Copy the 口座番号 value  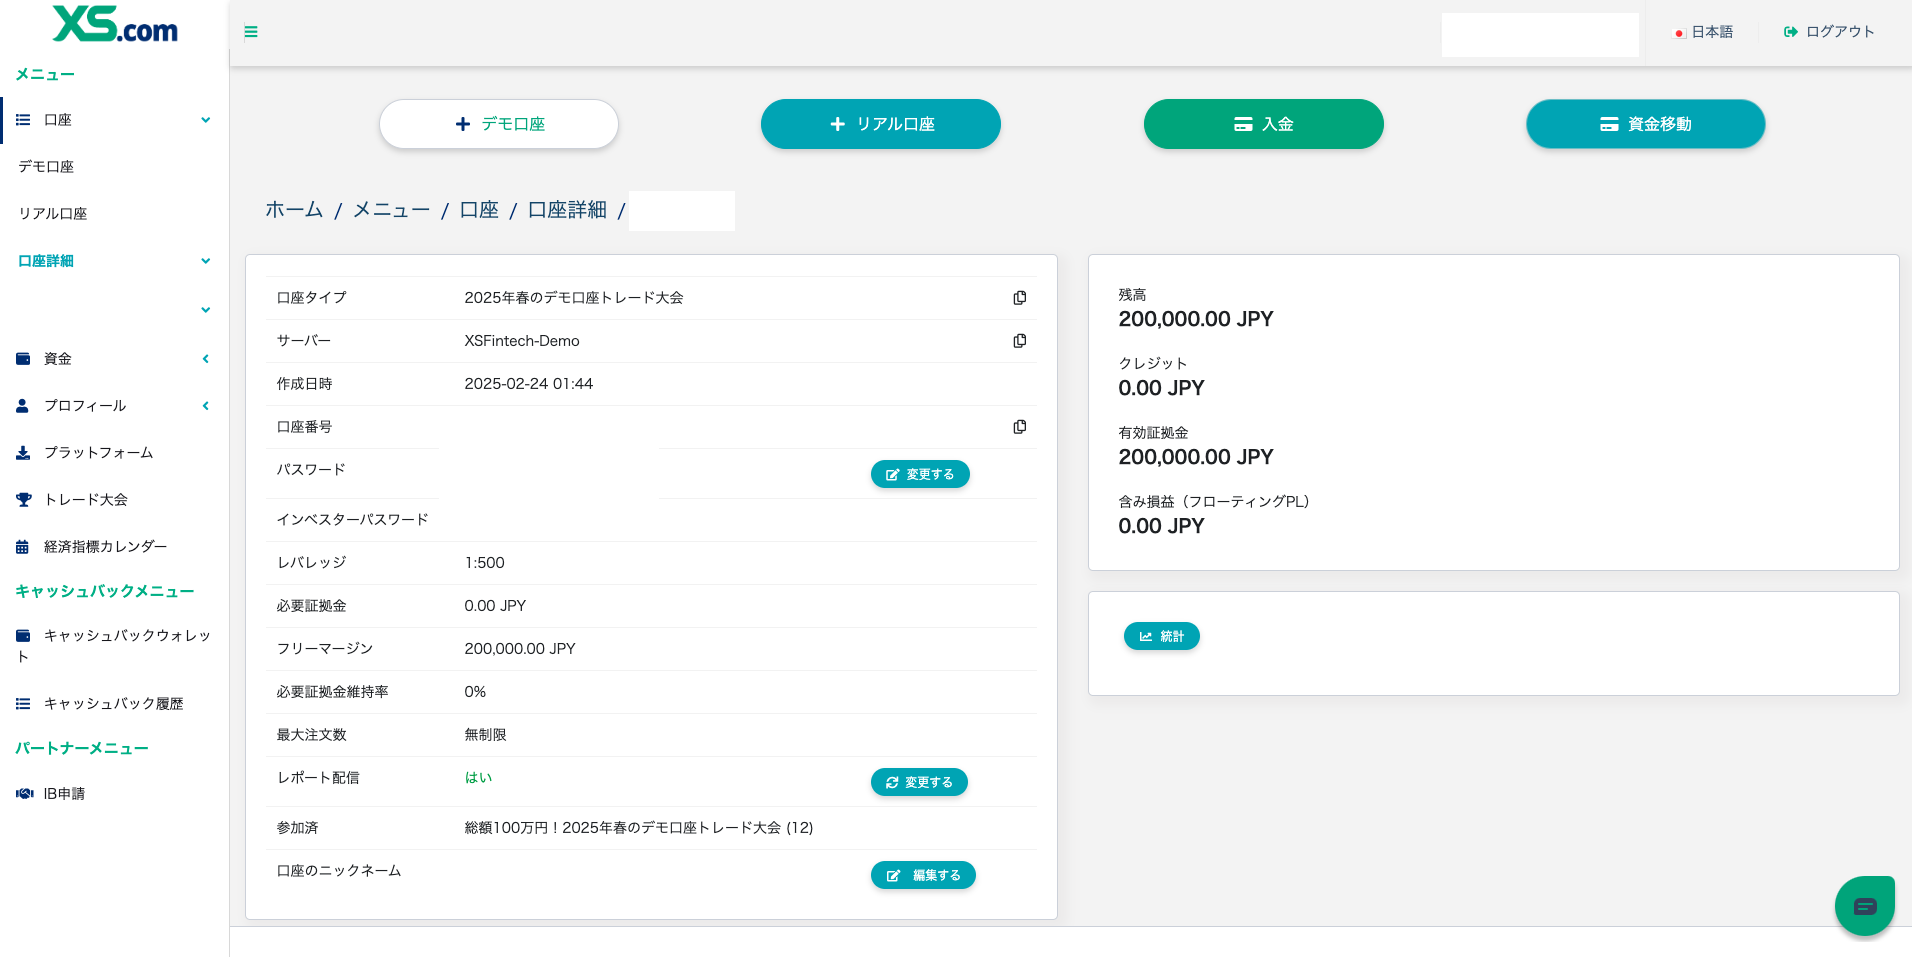1019,427
